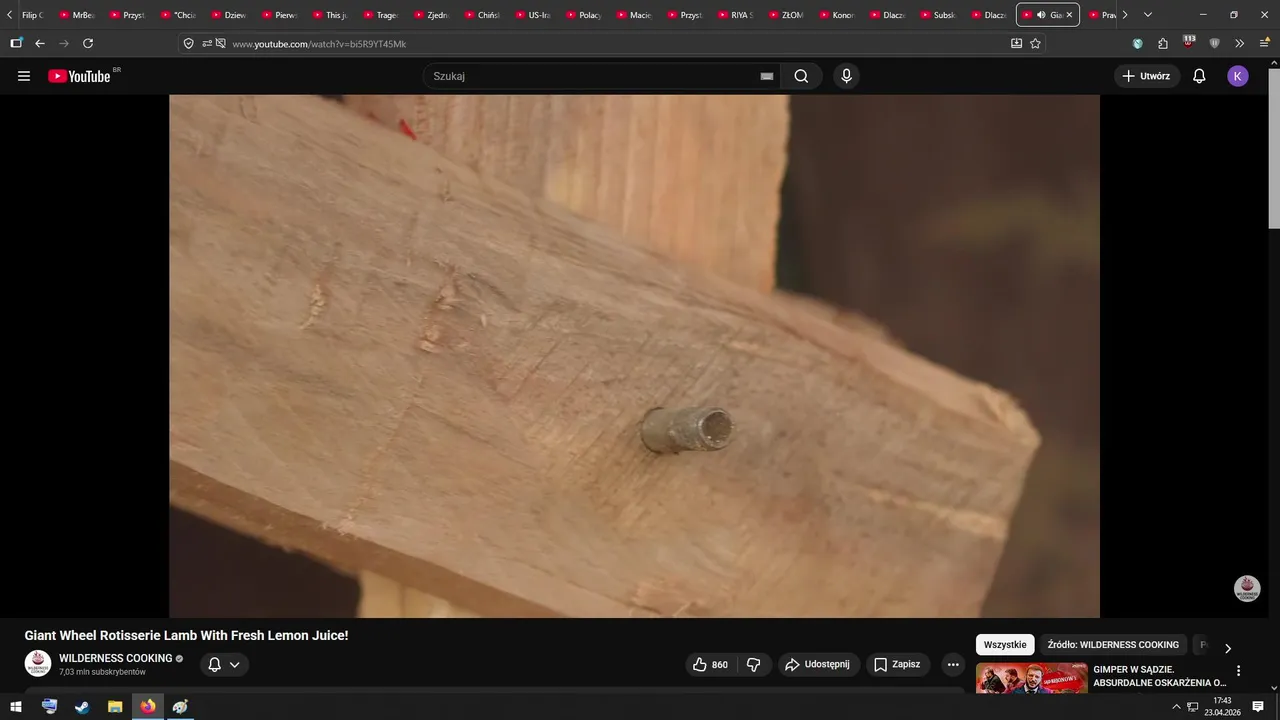The height and width of the screenshot is (720, 1280).
Task: Open File Explorer from taskbar
Action: [115, 707]
